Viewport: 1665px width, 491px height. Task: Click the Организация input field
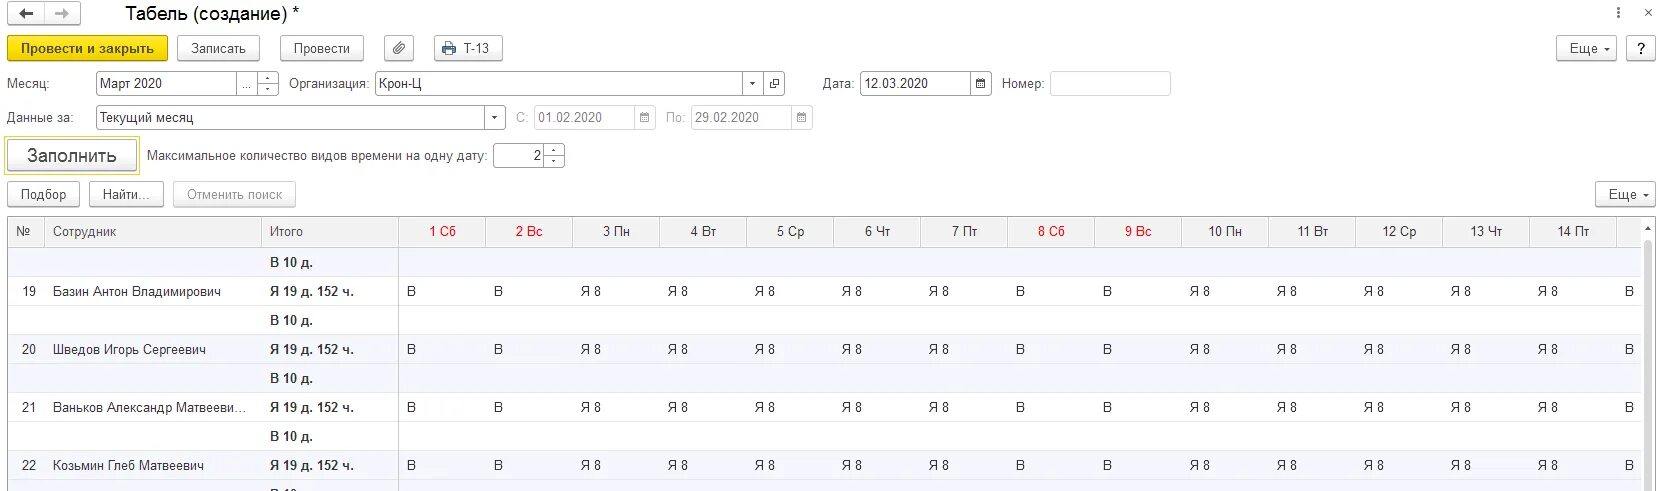tap(558, 84)
